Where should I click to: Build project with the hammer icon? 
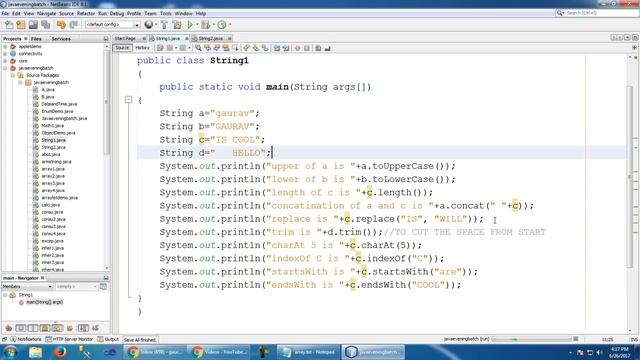164,25
